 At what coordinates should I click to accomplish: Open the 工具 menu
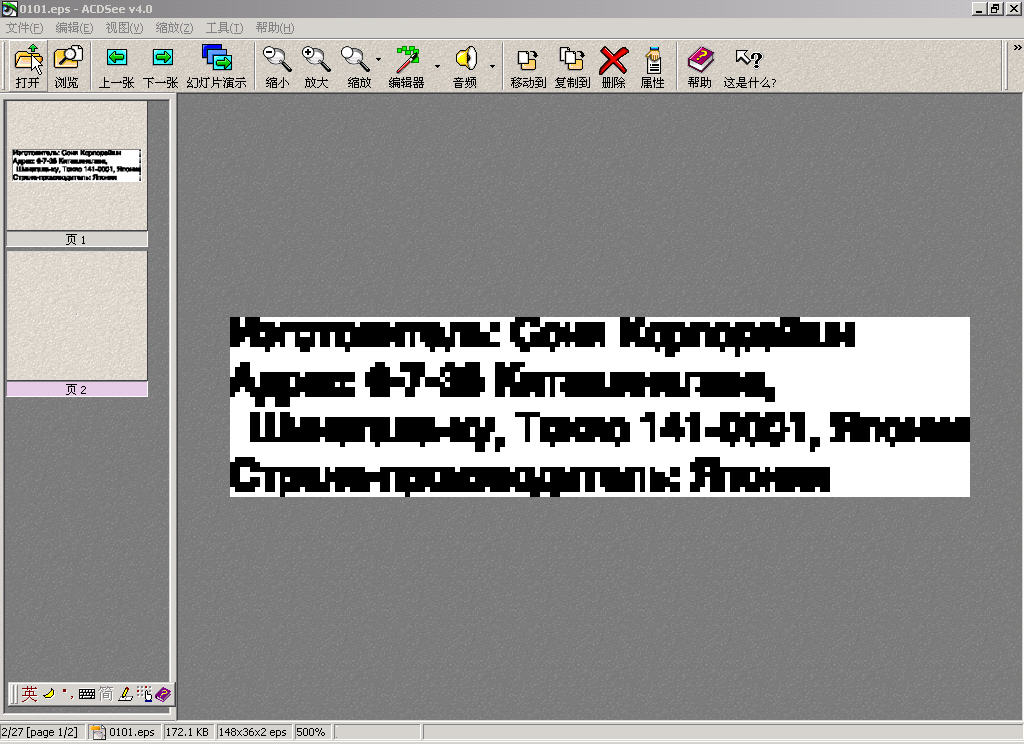(x=225, y=27)
